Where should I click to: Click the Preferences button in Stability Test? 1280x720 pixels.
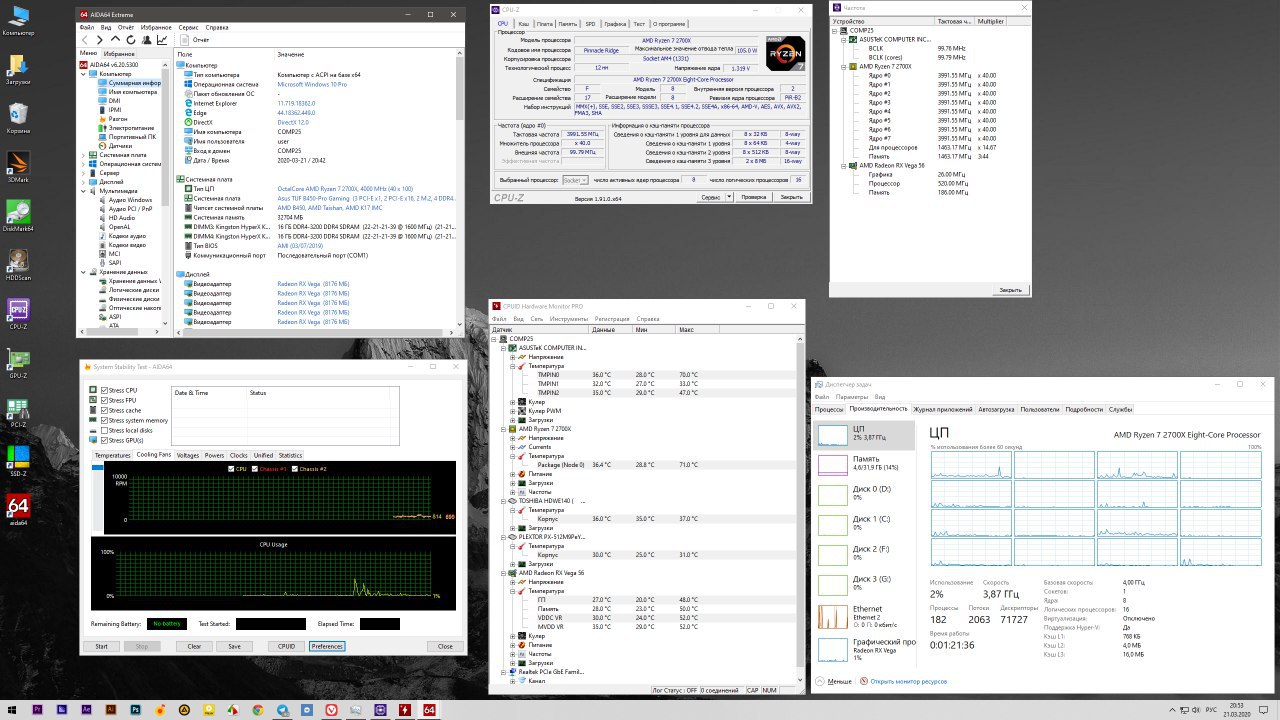click(327, 646)
